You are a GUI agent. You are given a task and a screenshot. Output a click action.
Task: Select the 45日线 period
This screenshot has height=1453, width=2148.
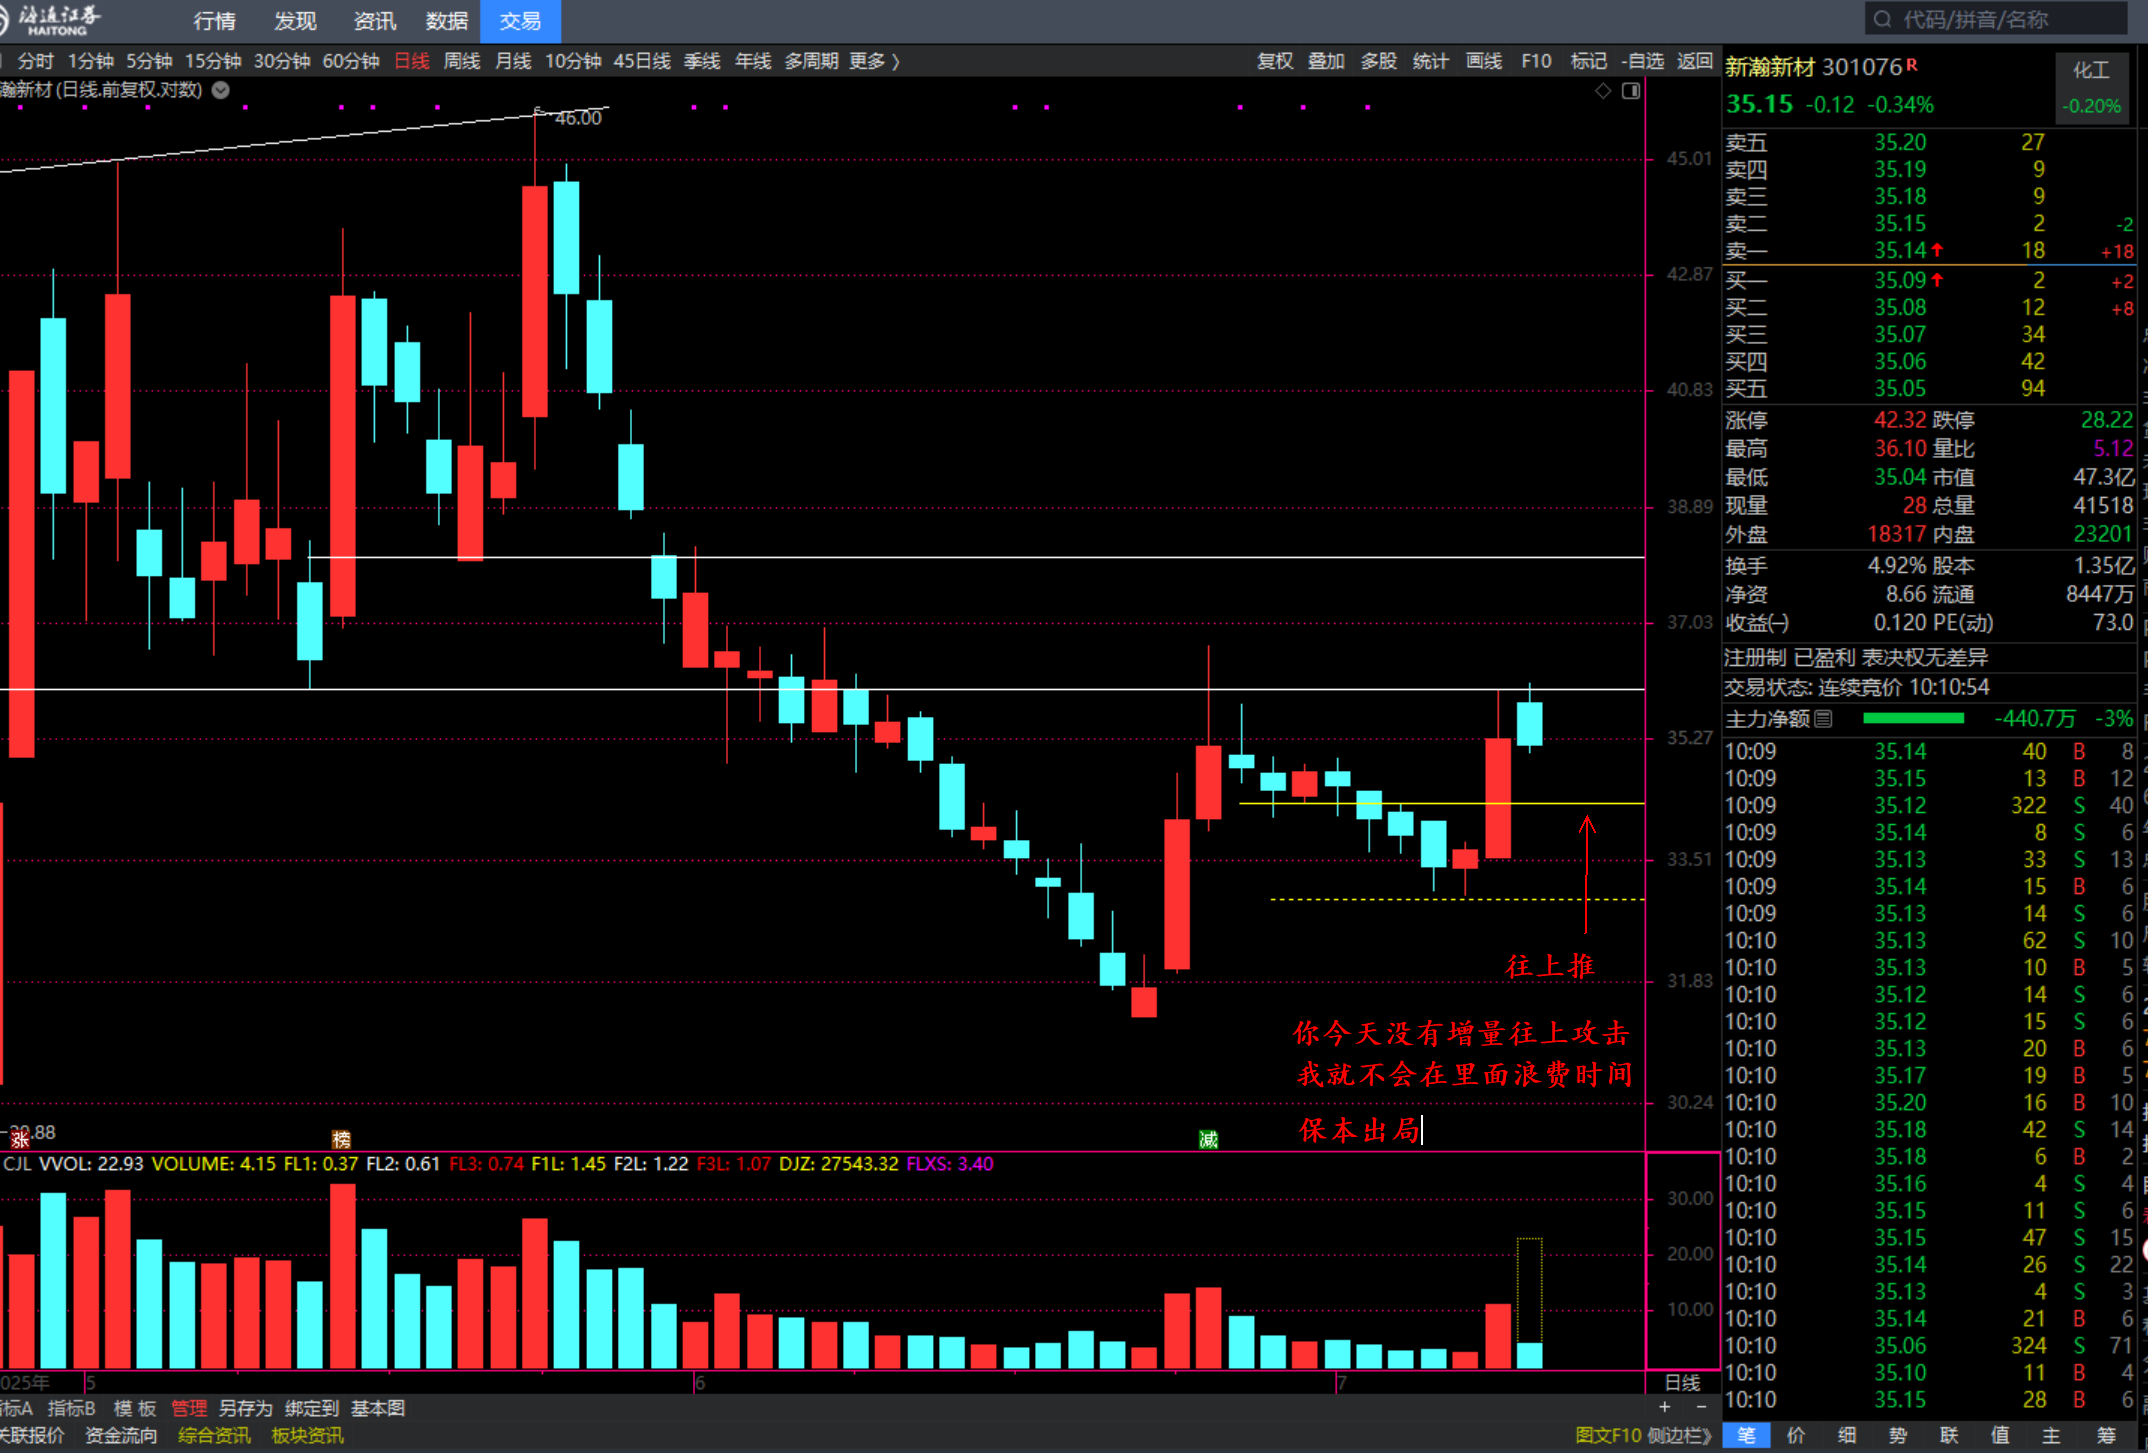click(x=642, y=62)
